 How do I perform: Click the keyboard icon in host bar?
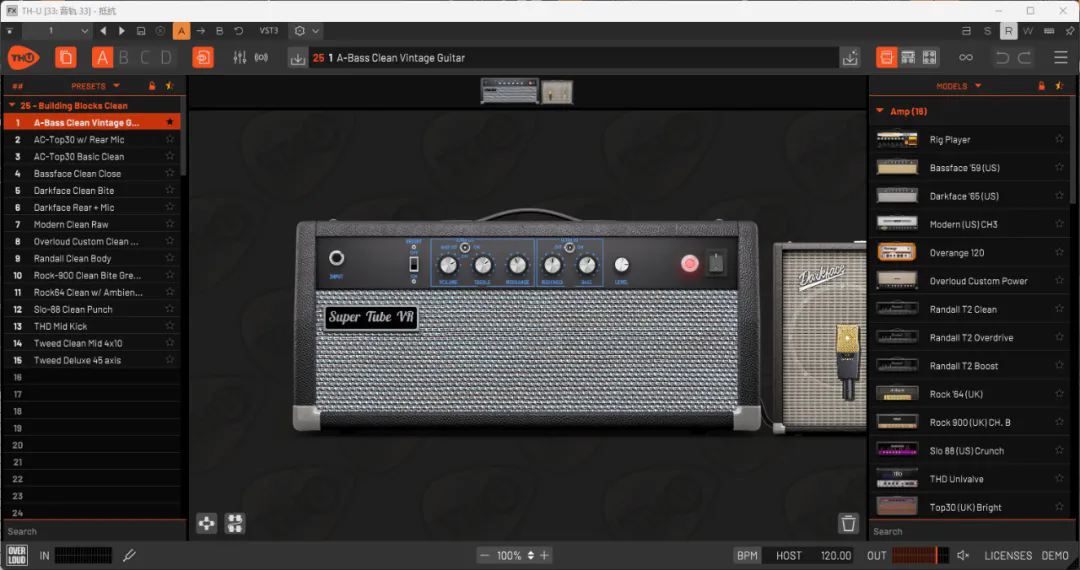[x=1049, y=31]
